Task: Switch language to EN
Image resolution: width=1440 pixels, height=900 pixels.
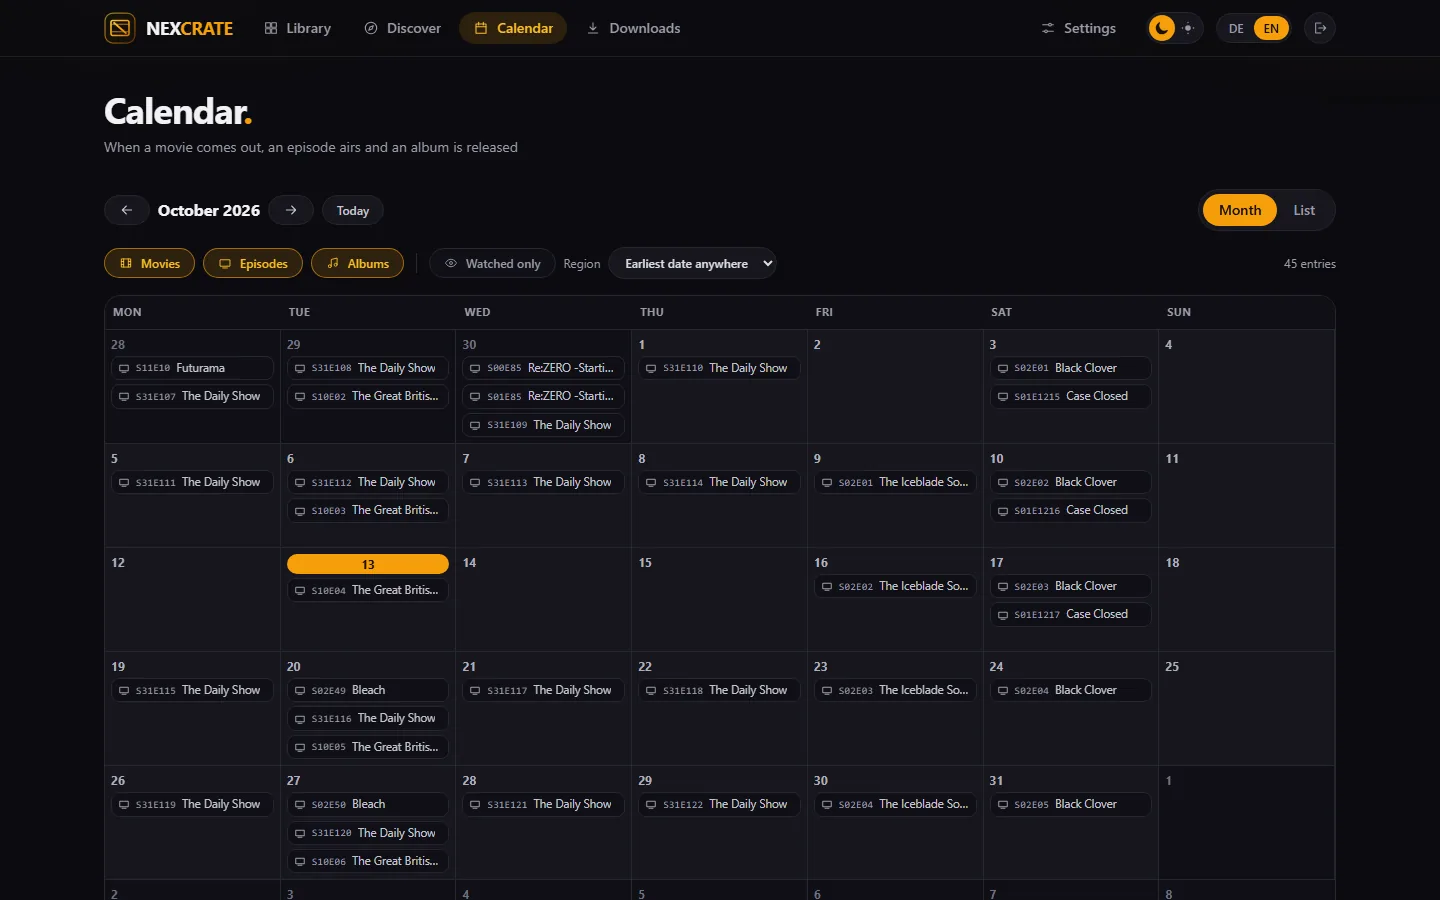Action: (x=1271, y=28)
